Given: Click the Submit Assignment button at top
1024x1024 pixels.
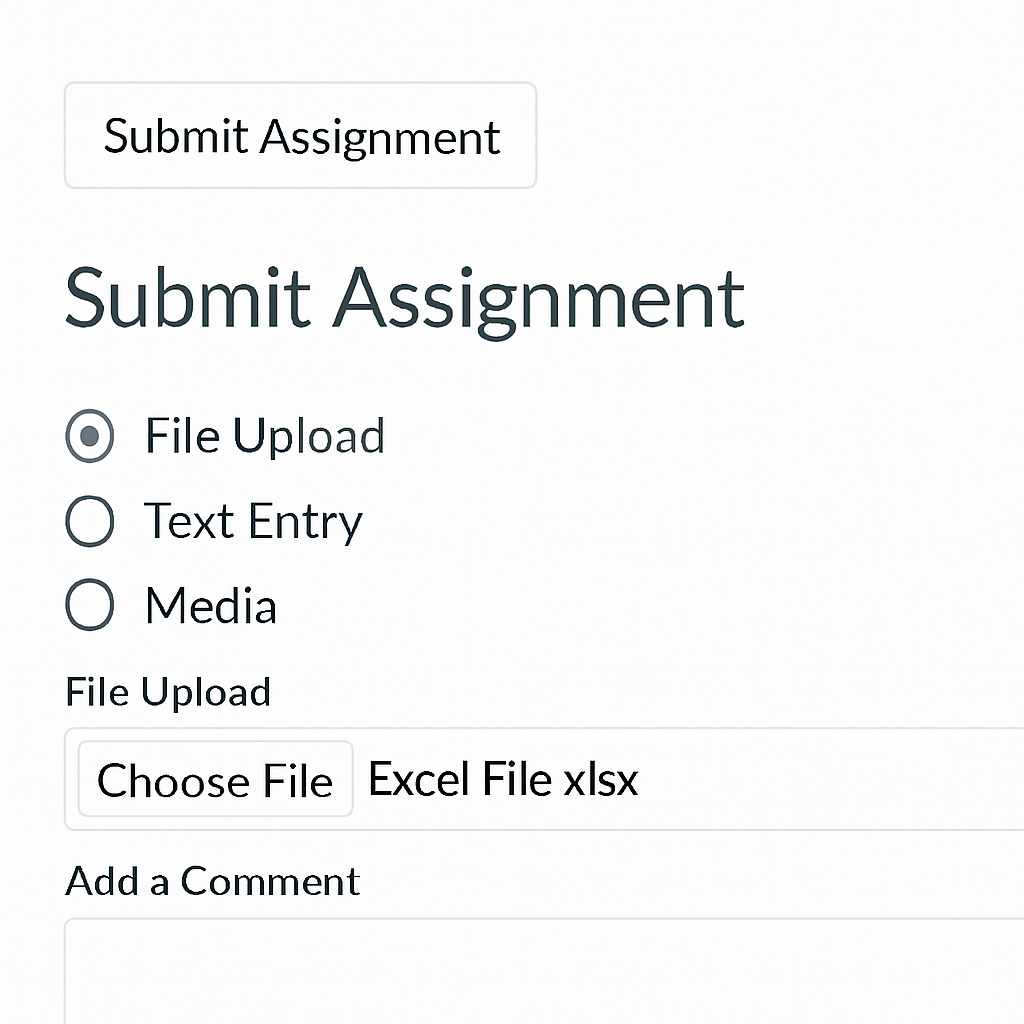Looking at the screenshot, I should [300, 136].
